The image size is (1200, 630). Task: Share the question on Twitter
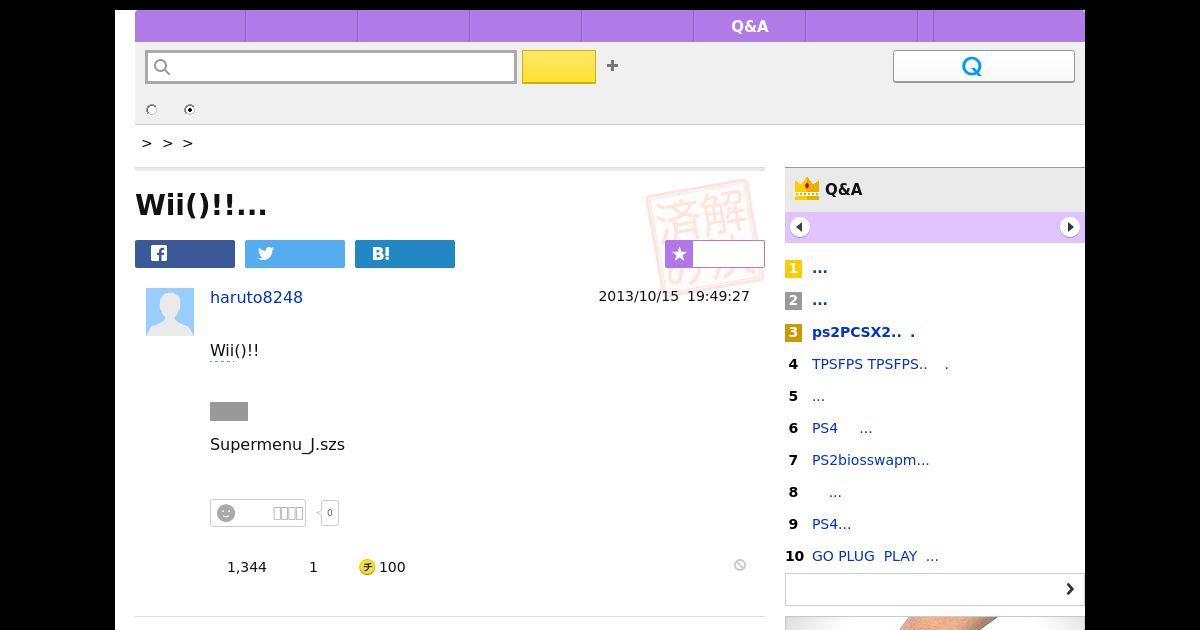click(x=295, y=254)
